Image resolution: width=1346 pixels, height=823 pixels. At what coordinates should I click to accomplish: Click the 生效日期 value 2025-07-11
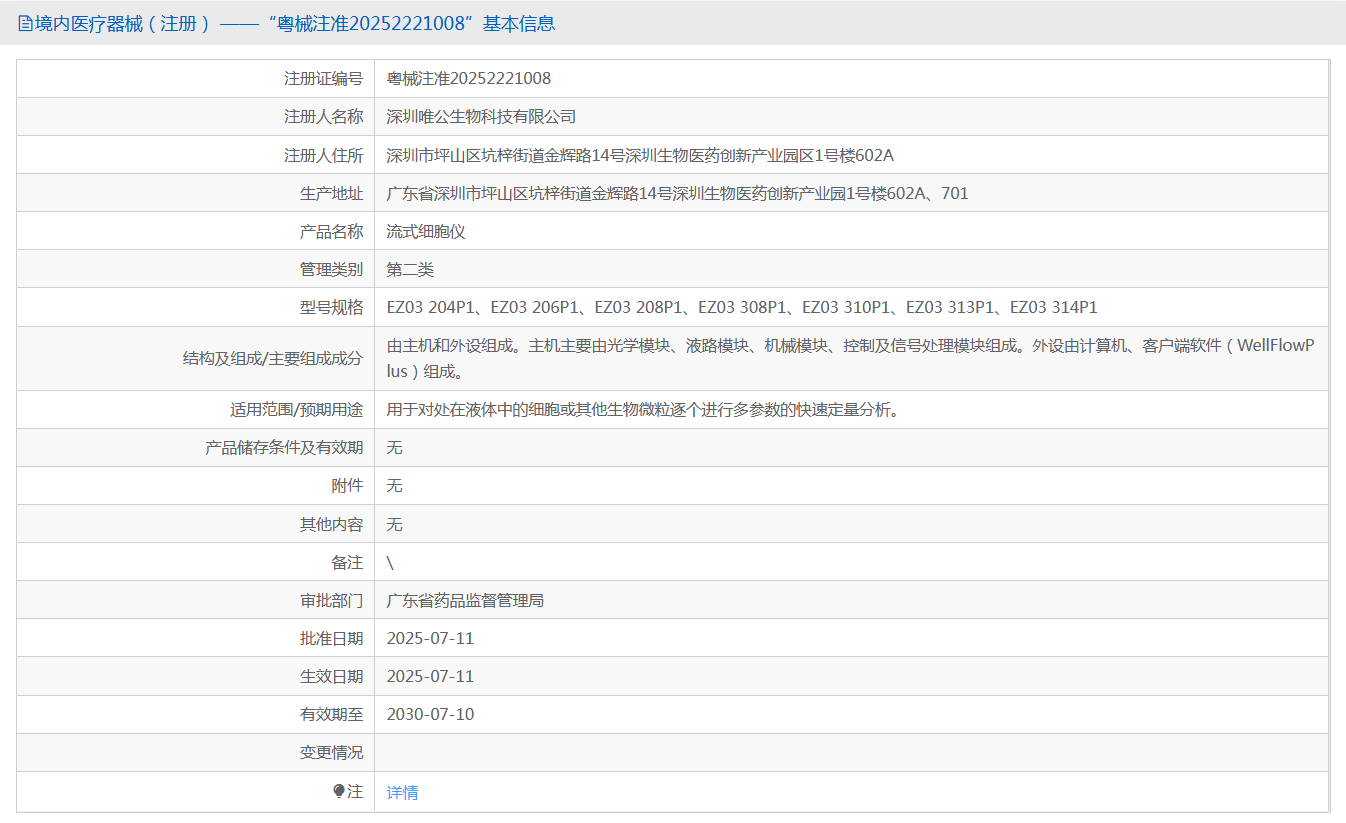coord(430,676)
